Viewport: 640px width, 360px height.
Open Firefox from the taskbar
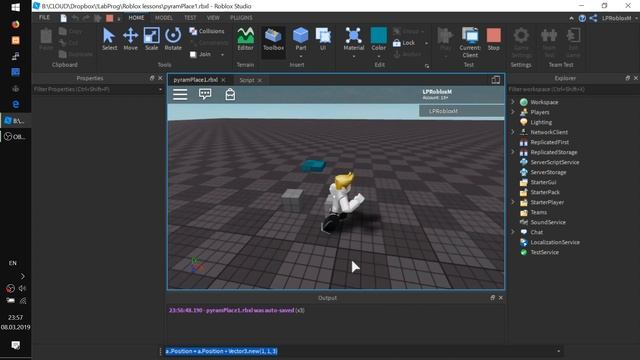pos(16,24)
